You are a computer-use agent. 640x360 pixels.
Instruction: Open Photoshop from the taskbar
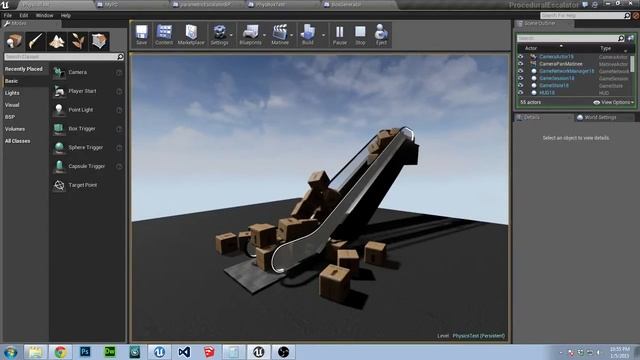85,352
